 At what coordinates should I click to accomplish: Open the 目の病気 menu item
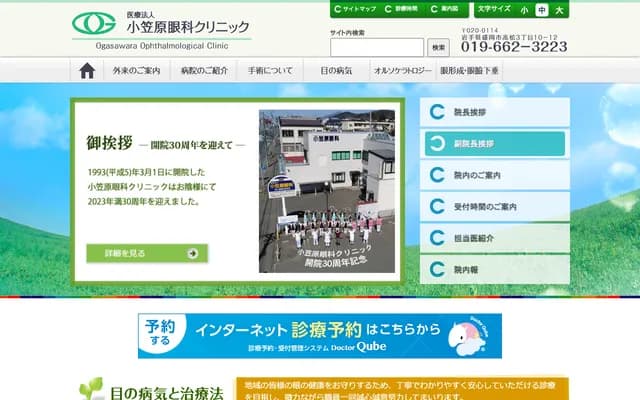coord(336,71)
